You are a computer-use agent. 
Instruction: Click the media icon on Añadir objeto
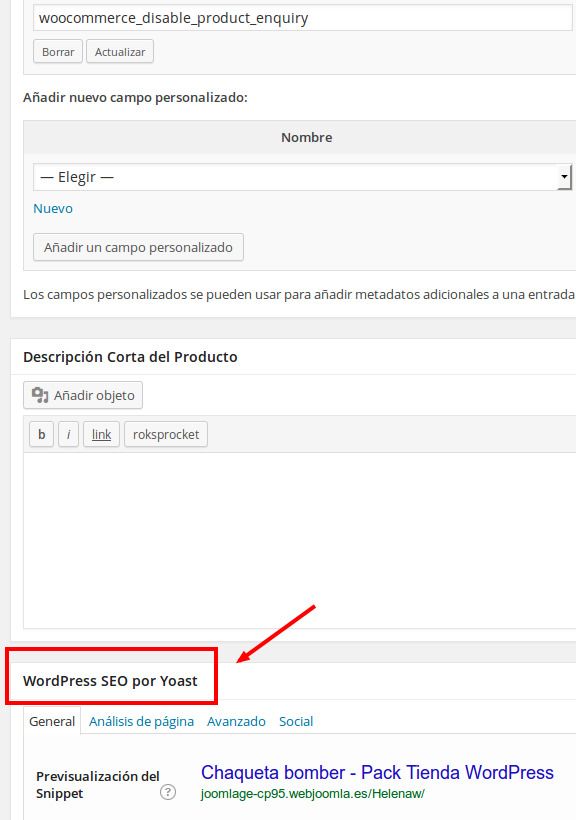(40, 395)
